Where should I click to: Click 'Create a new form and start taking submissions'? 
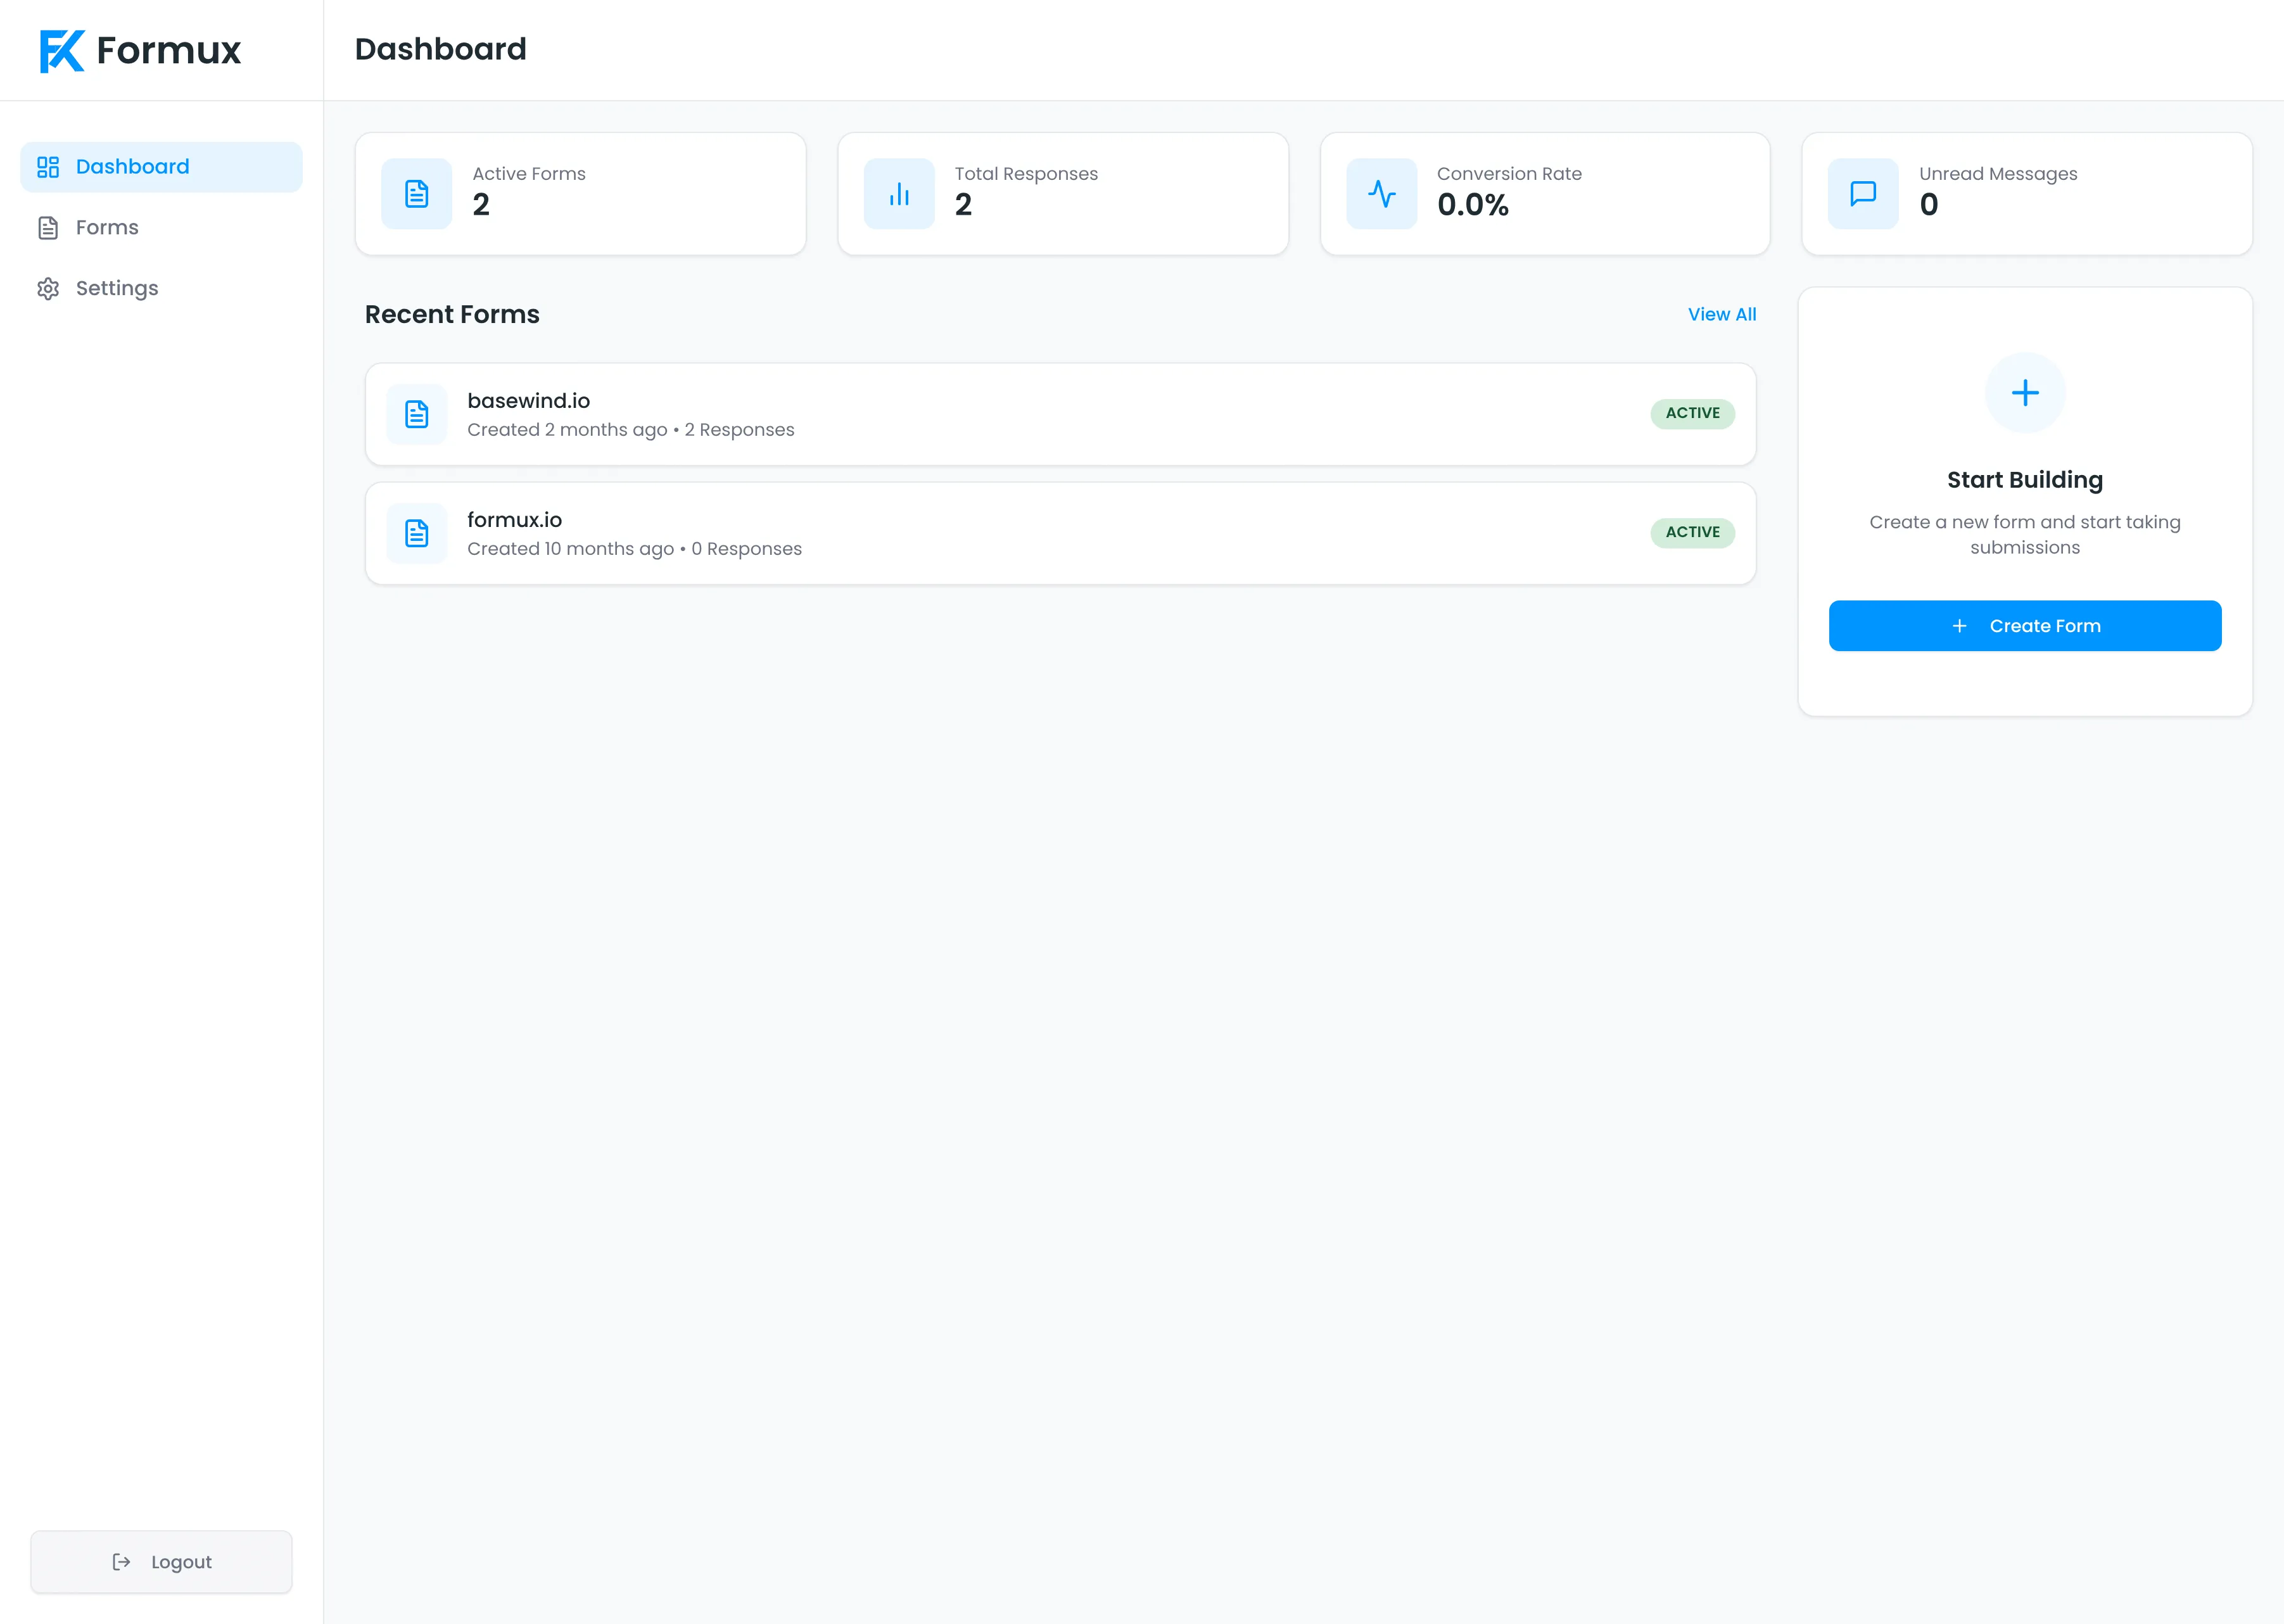[x=2025, y=535]
